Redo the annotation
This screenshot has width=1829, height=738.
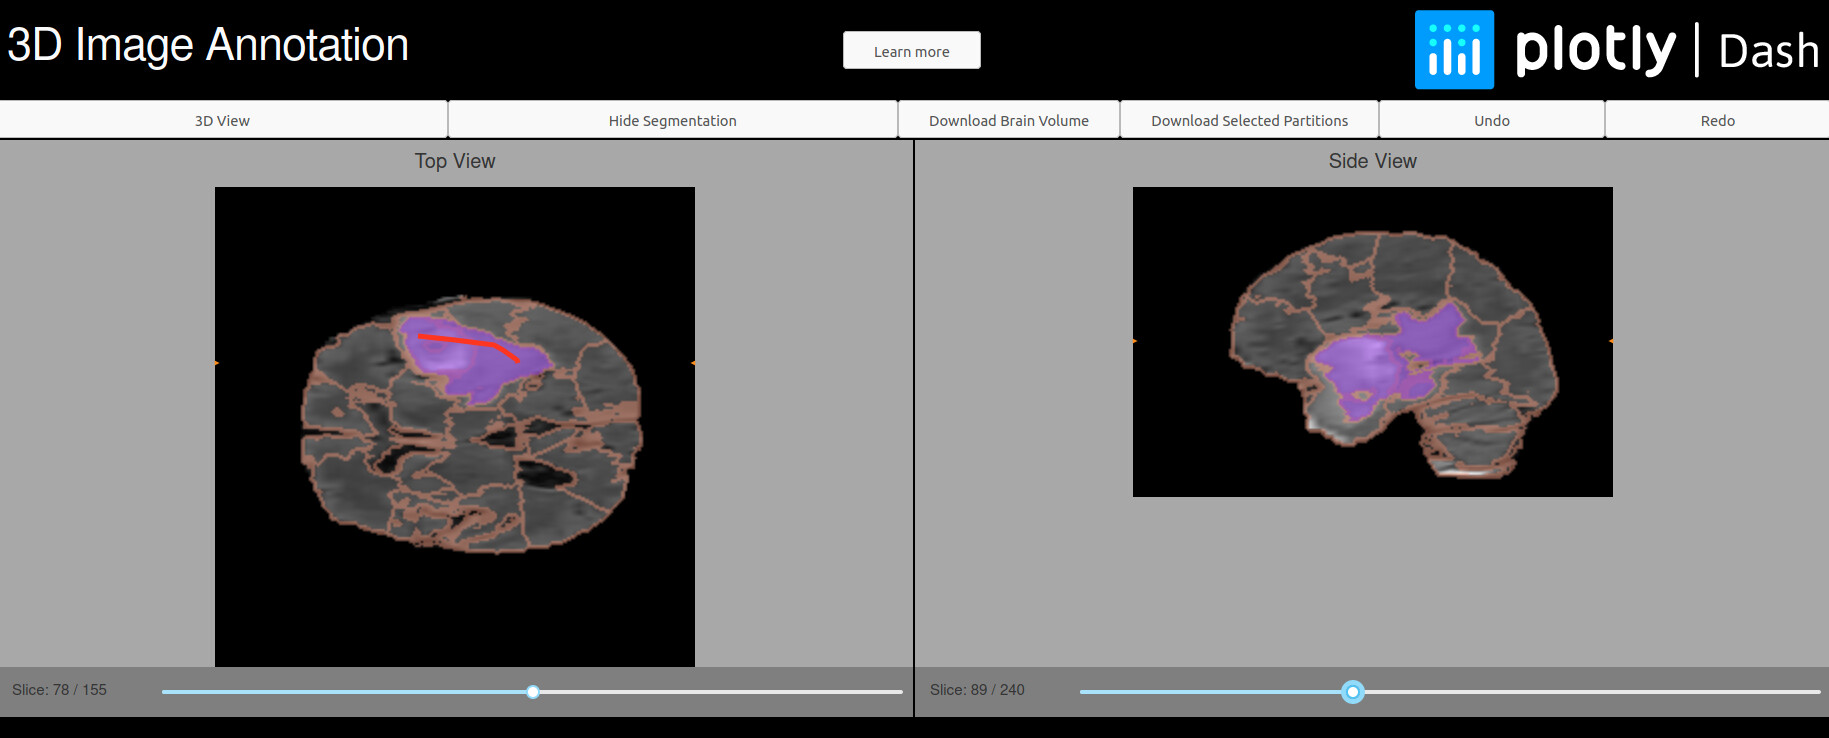1717,120
